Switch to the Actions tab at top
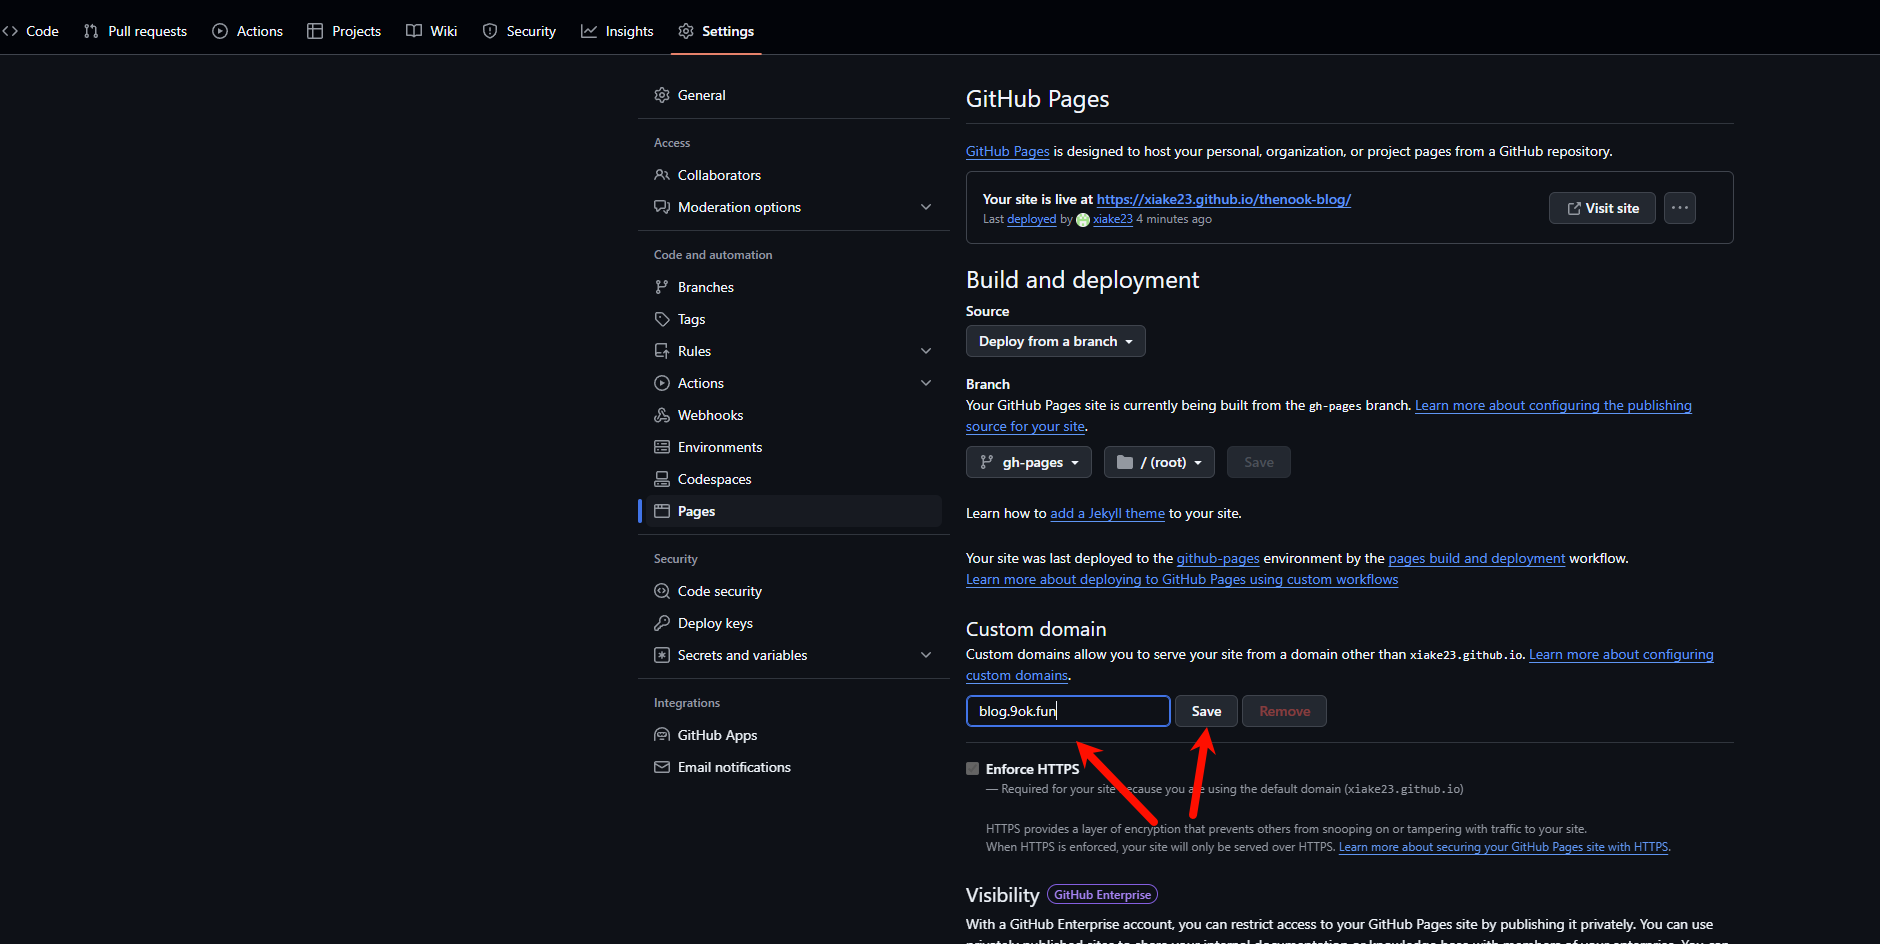The image size is (1880, 944). click(248, 31)
